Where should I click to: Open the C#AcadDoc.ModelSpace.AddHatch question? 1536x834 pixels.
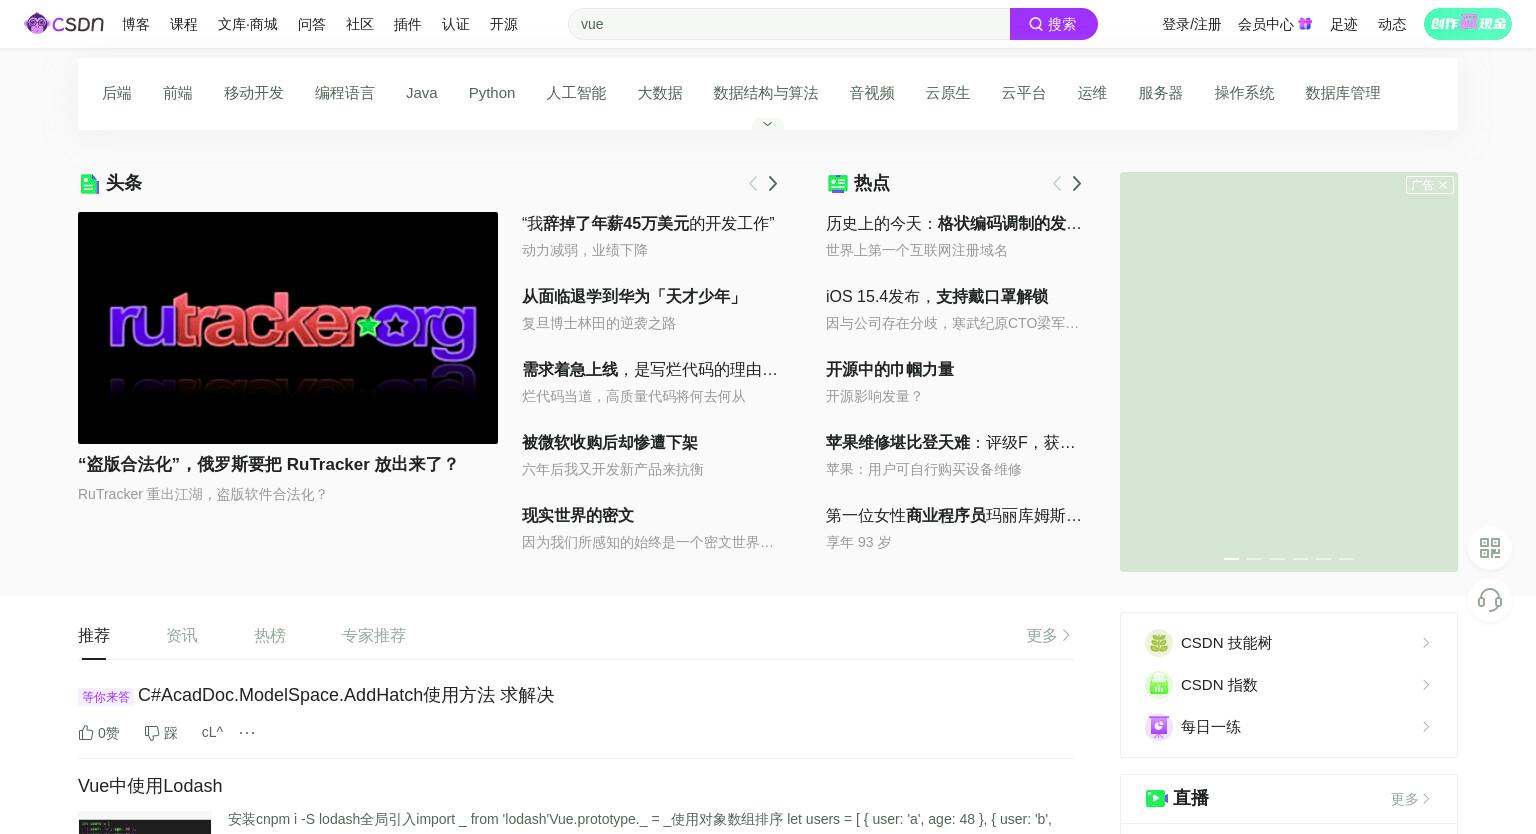point(346,695)
